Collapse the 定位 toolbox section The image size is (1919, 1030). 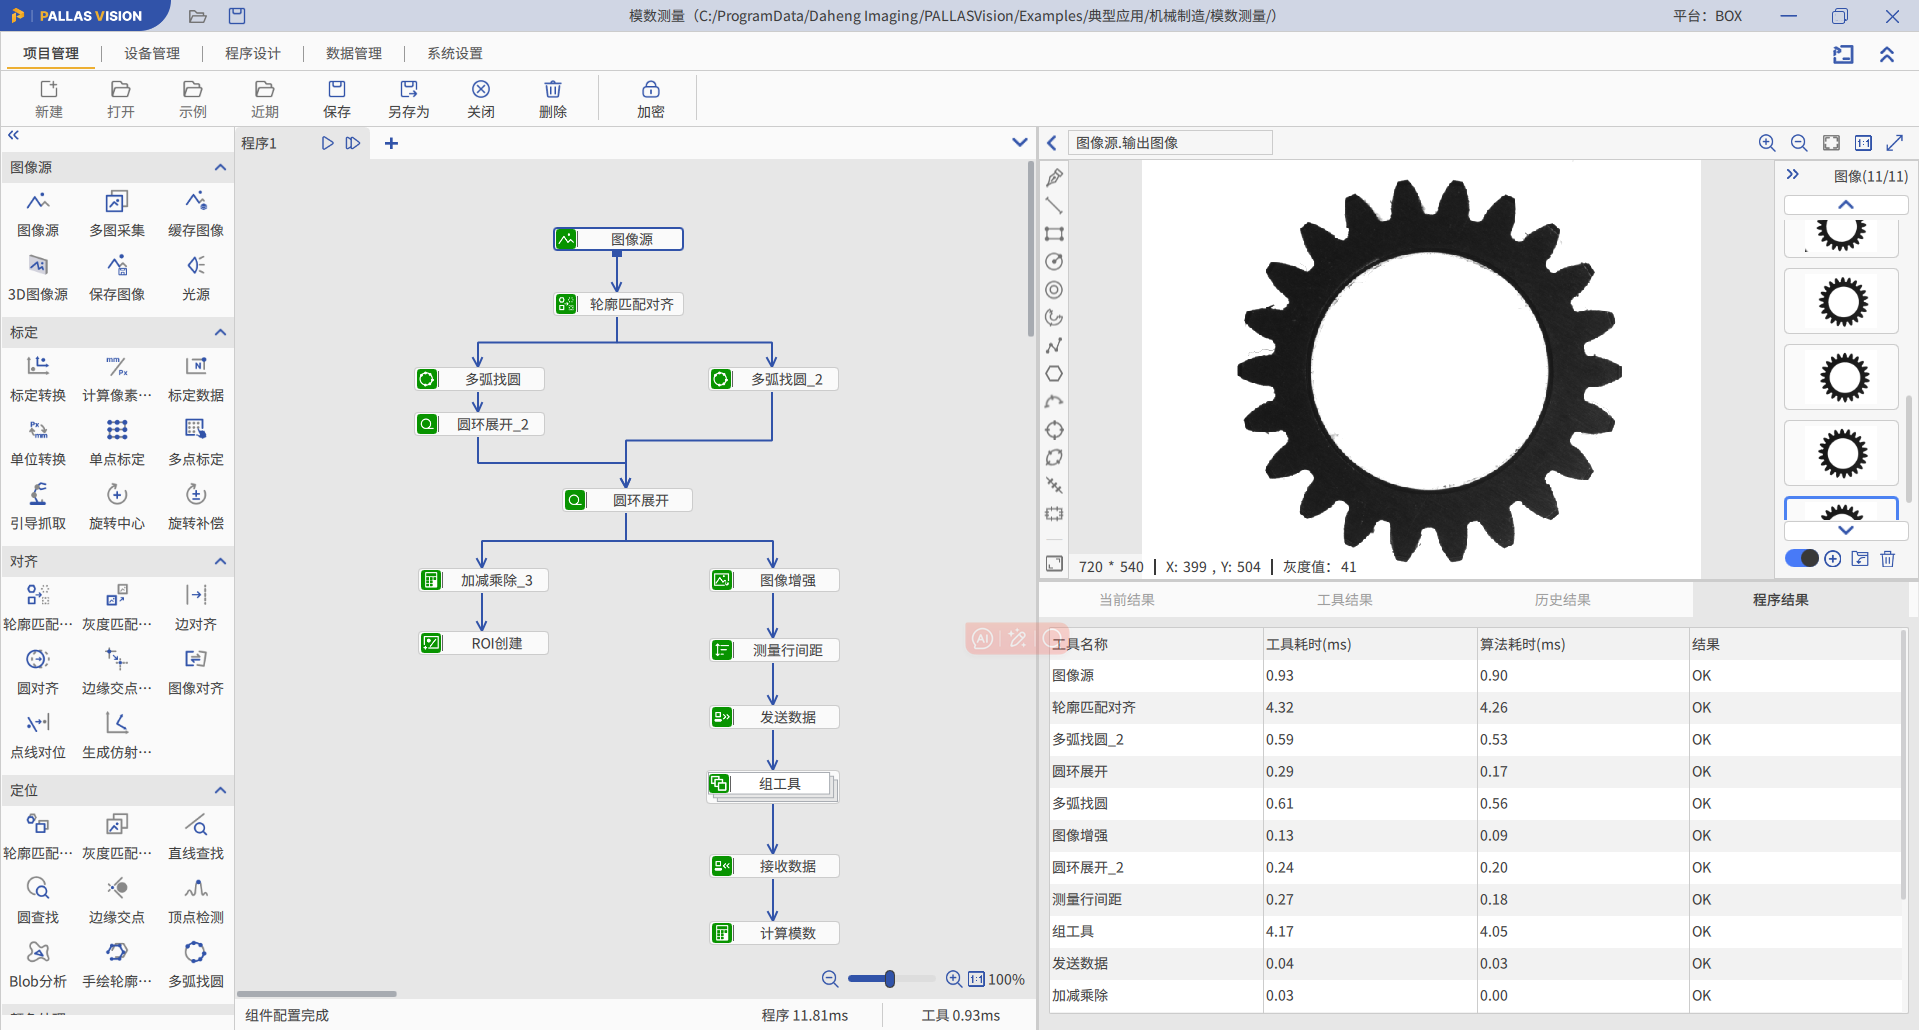tap(220, 790)
